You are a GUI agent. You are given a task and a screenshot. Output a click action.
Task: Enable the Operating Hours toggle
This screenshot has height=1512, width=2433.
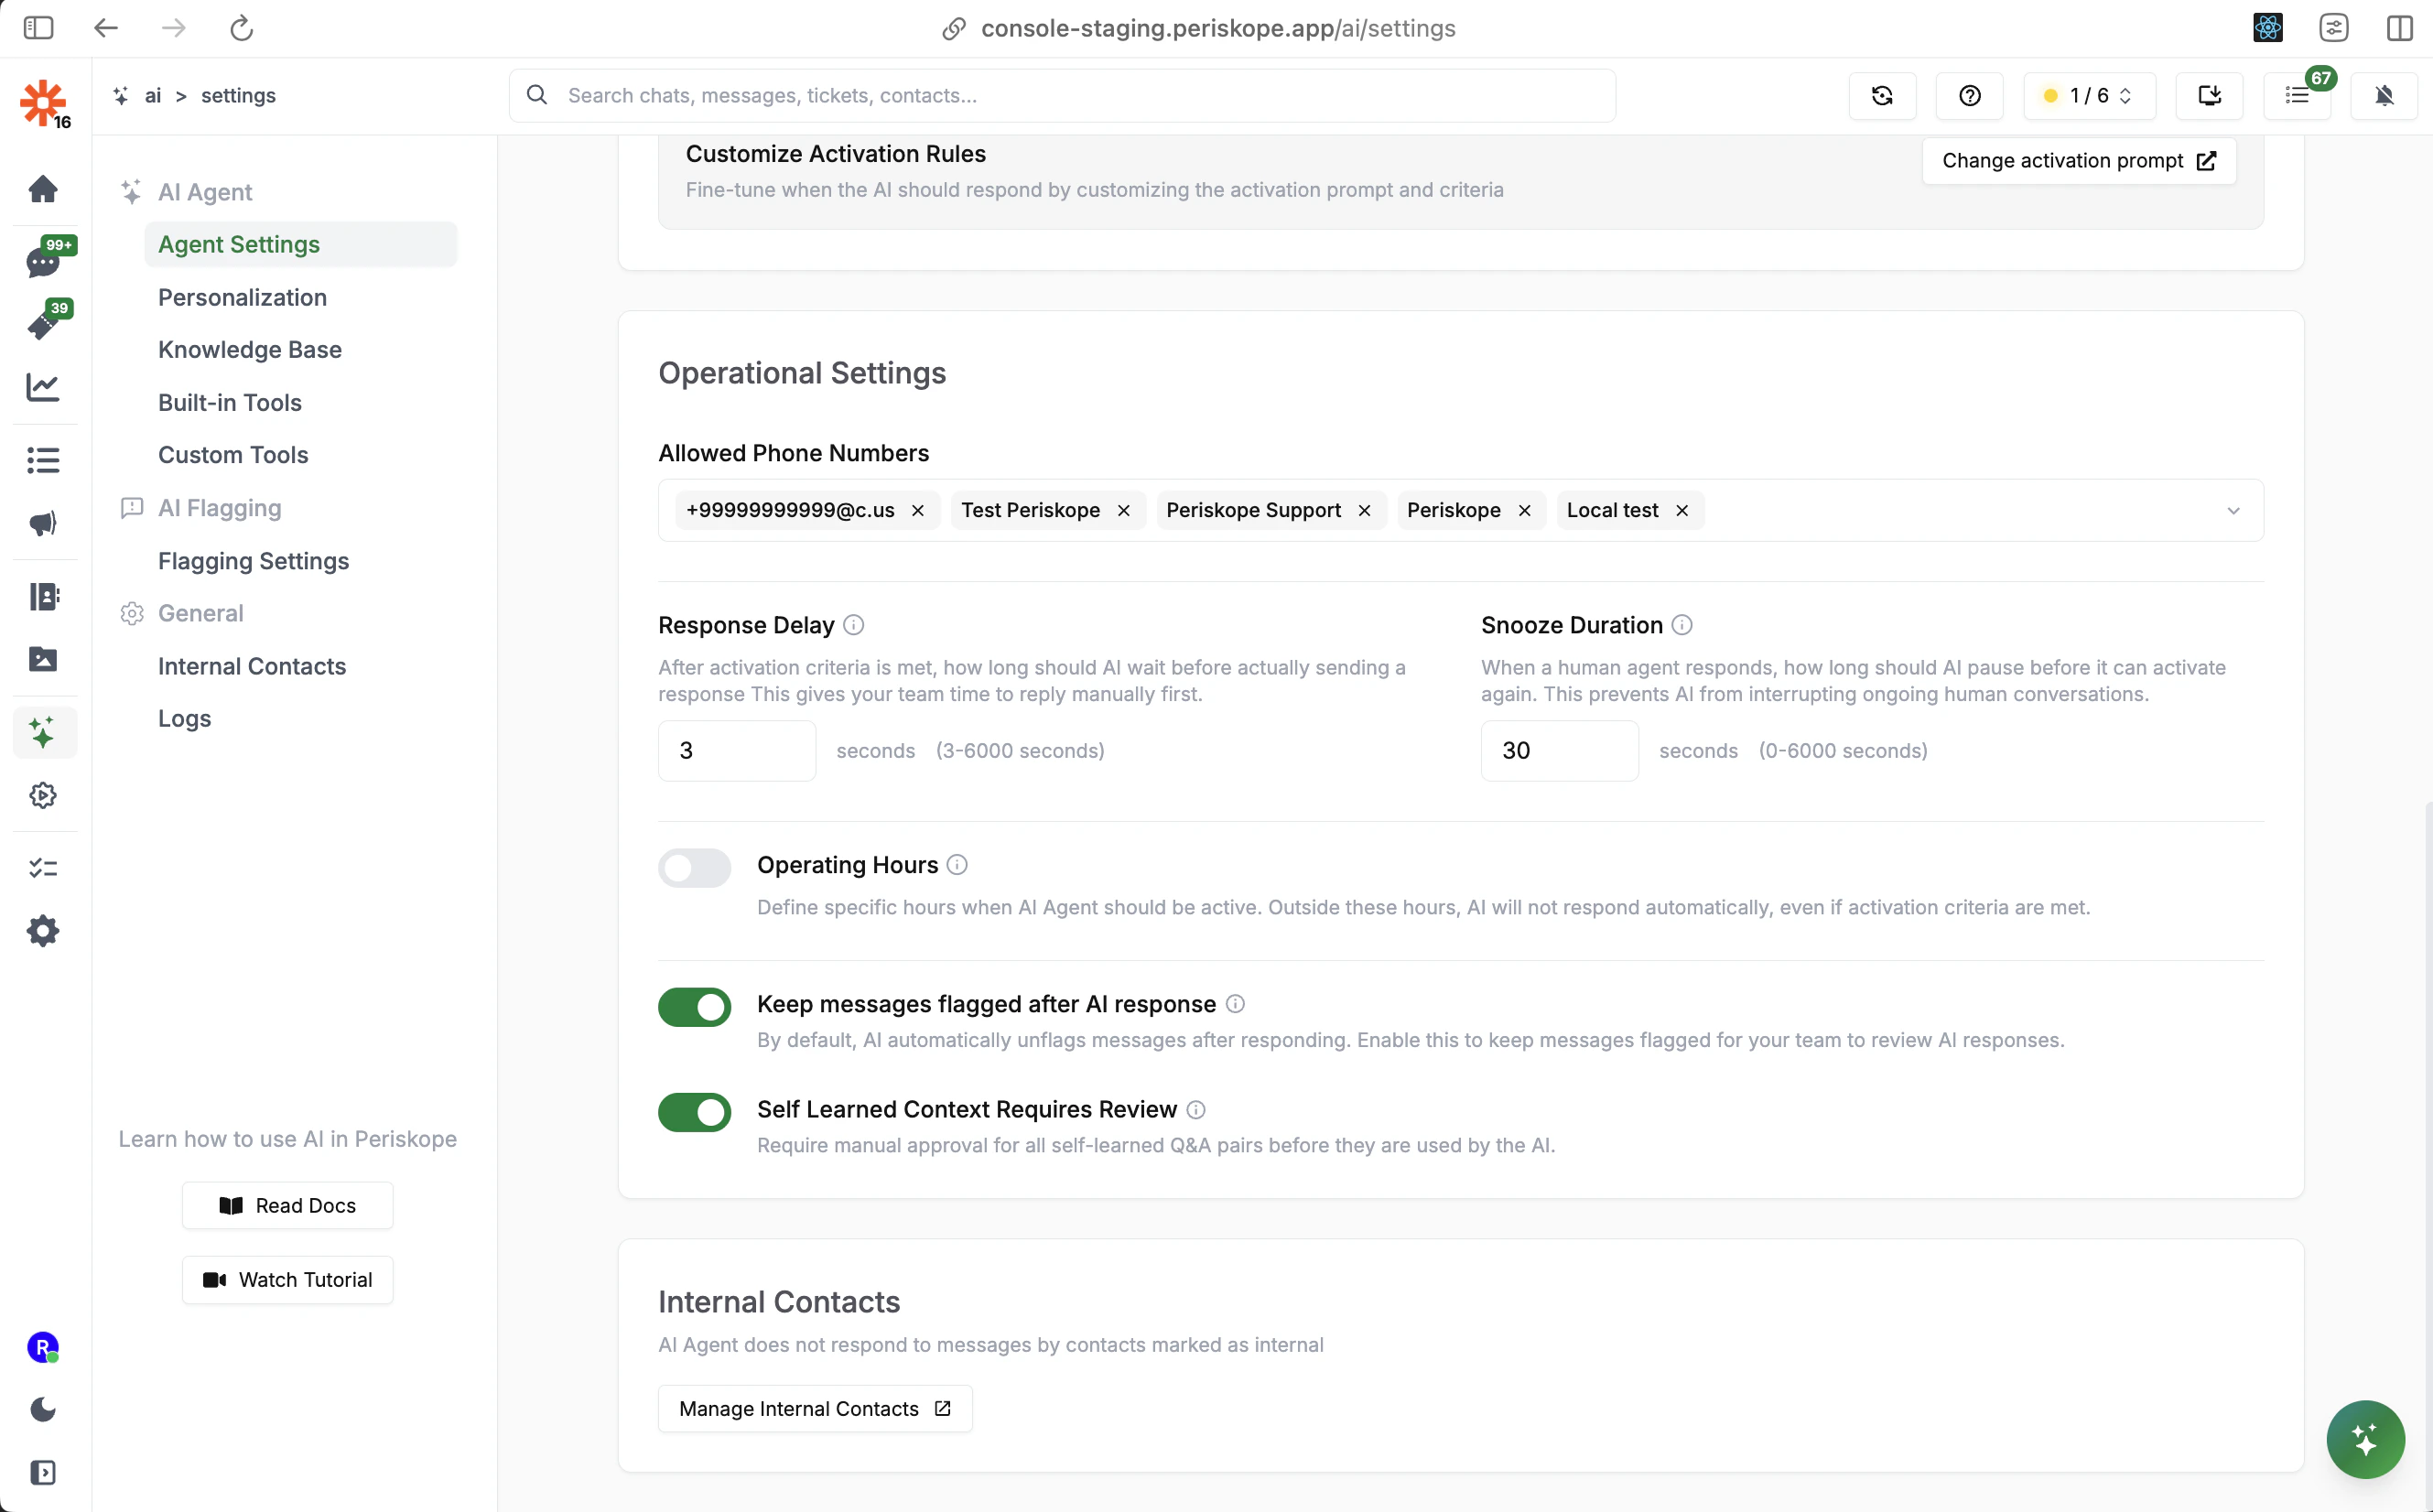click(x=694, y=867)
